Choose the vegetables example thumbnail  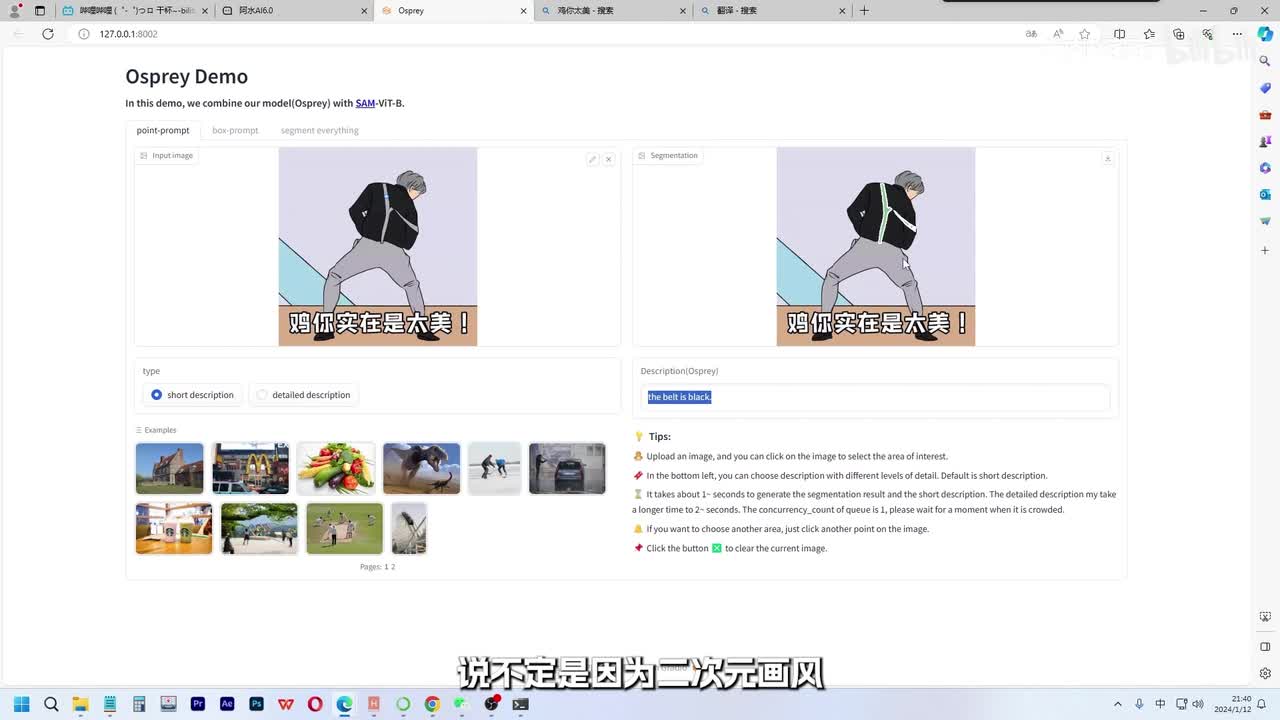[x=336, y=468]
